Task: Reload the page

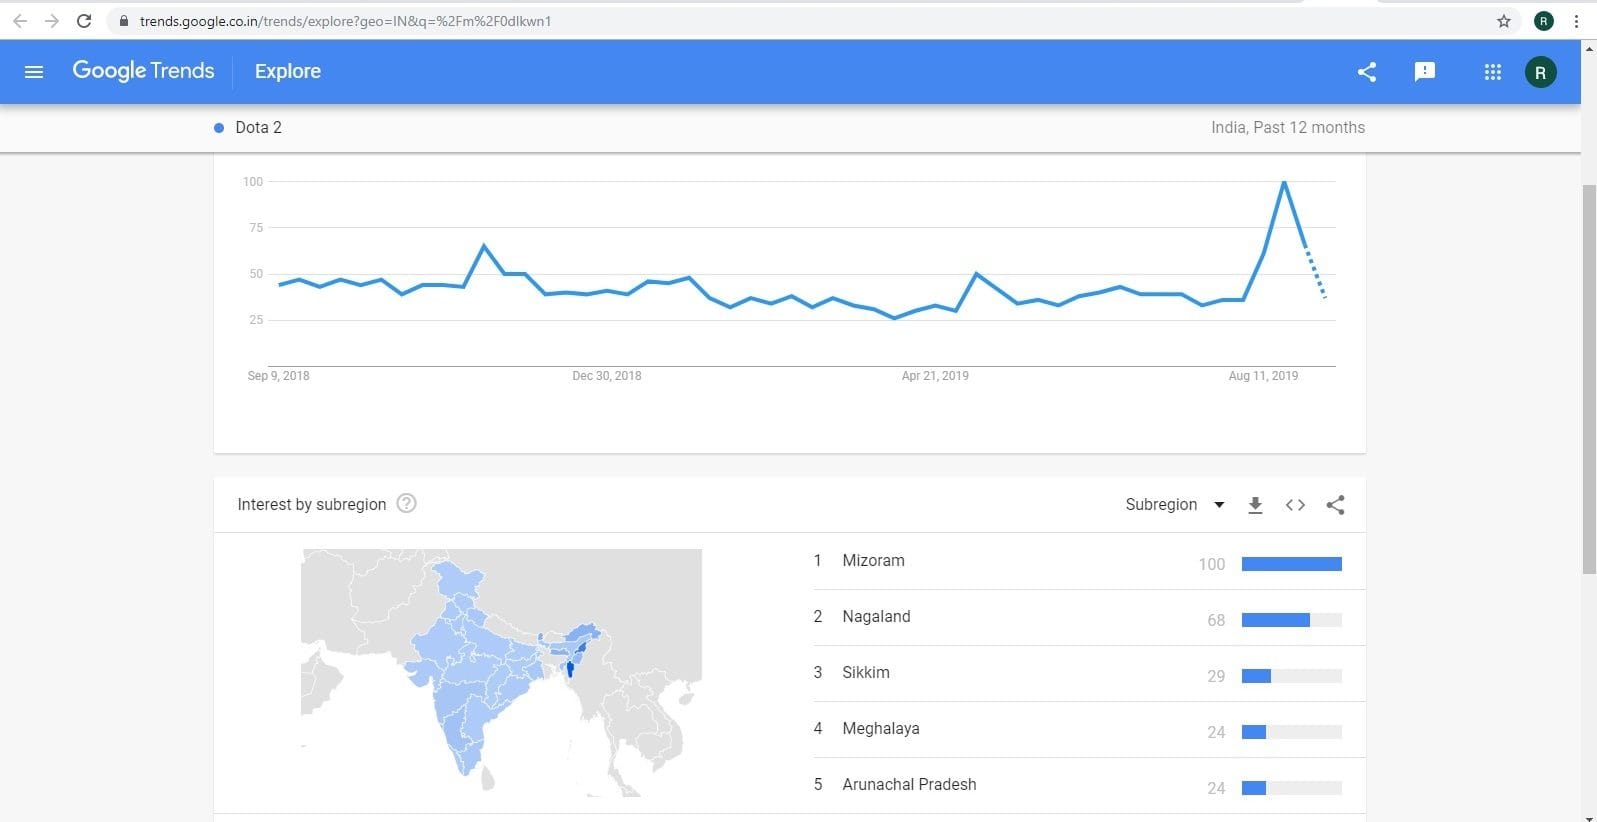Action: pyautogui.click(x=84, y=21)
